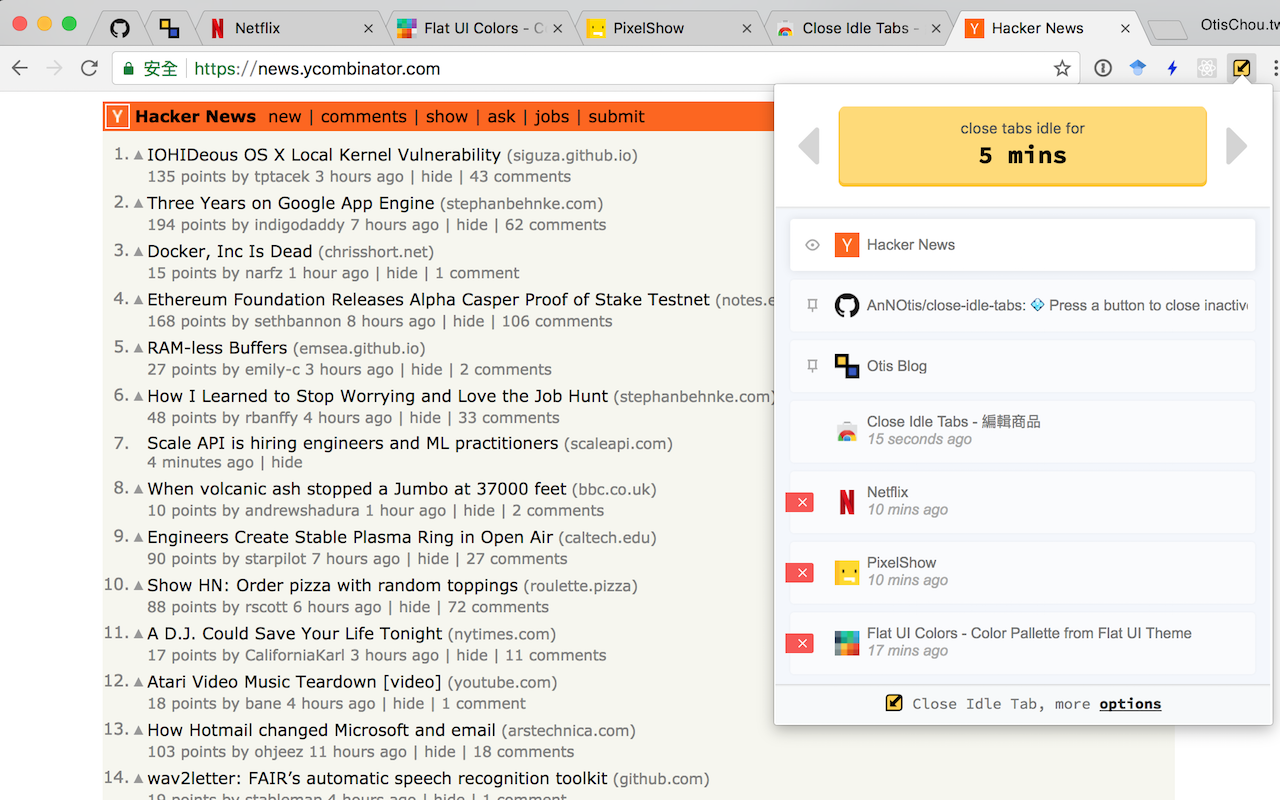This screenshot has width=1280, height=800.
Task: Unpin the Otis Blog entry
Action: pyautogui.click(x=812, y=366)
